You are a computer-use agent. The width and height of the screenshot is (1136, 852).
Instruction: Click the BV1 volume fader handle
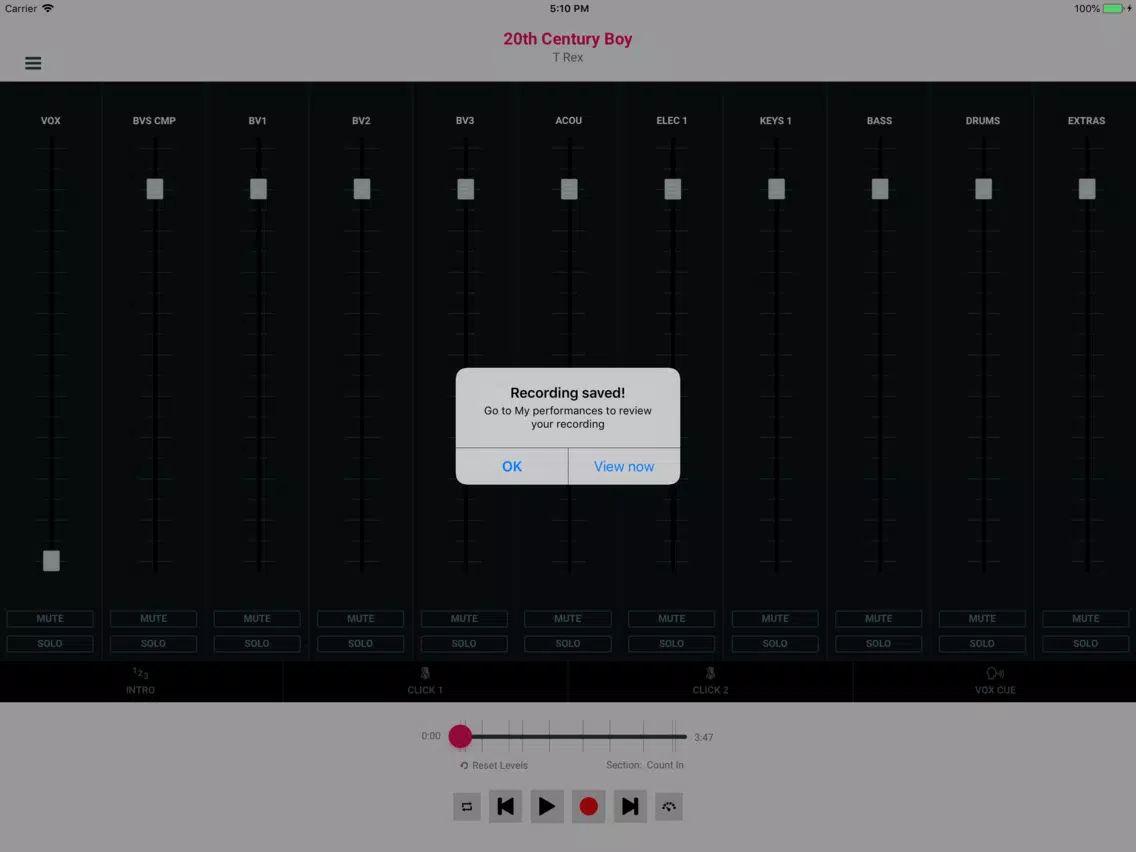(x=259, y=188)
